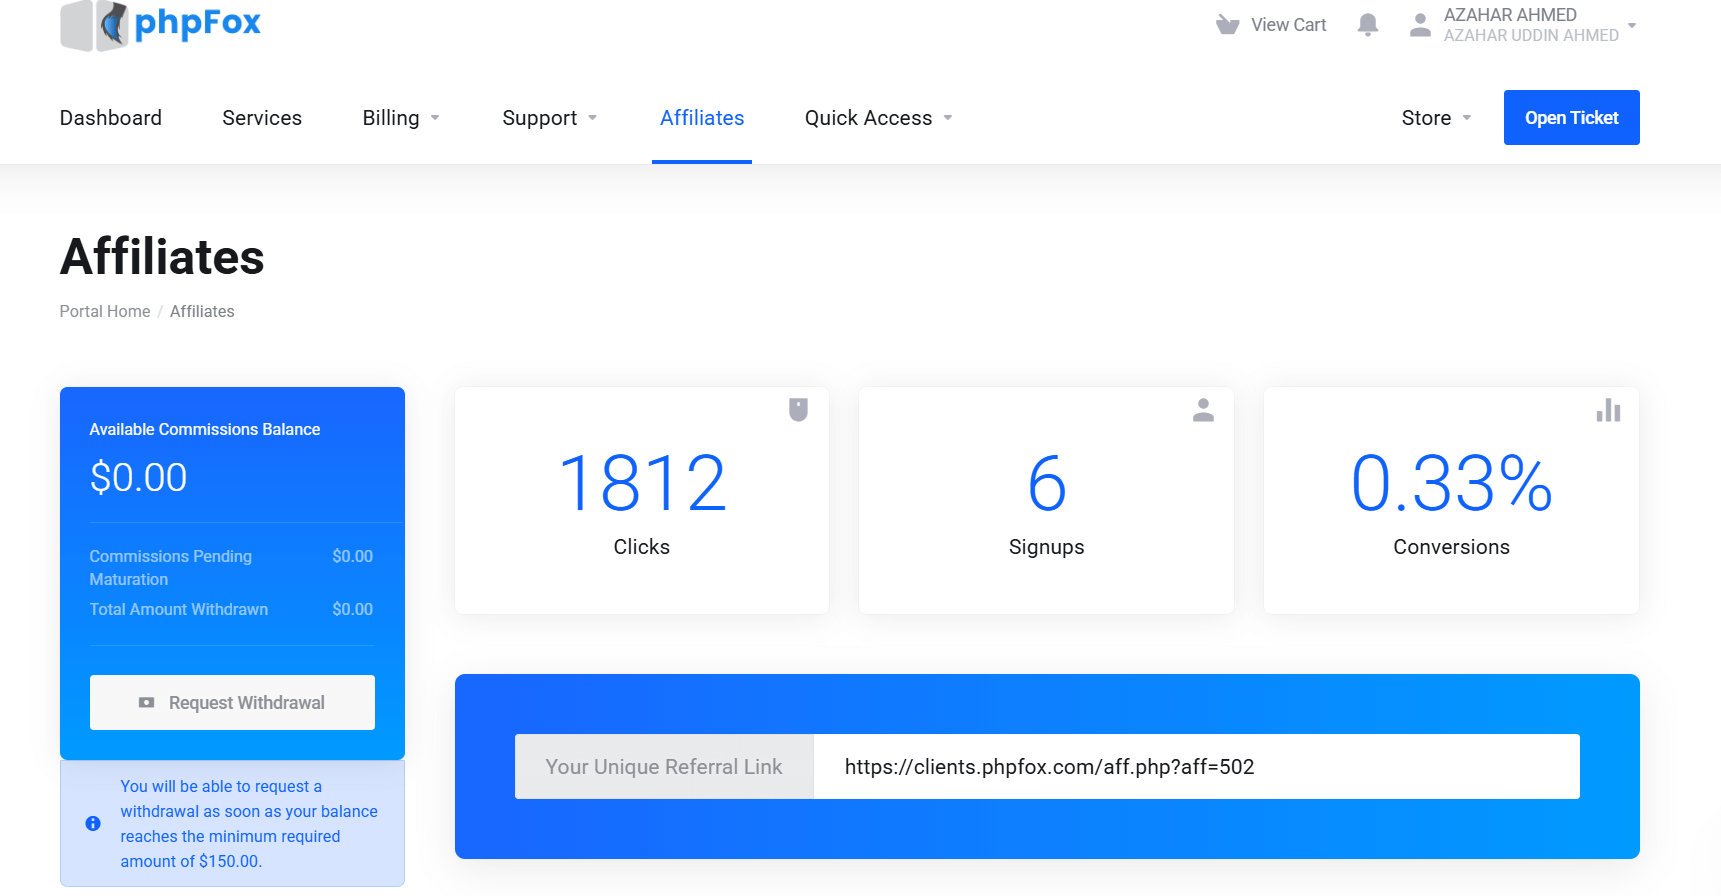Open the Quick Access dropdown
The image size is (1721, 896).
pos(878,118)
